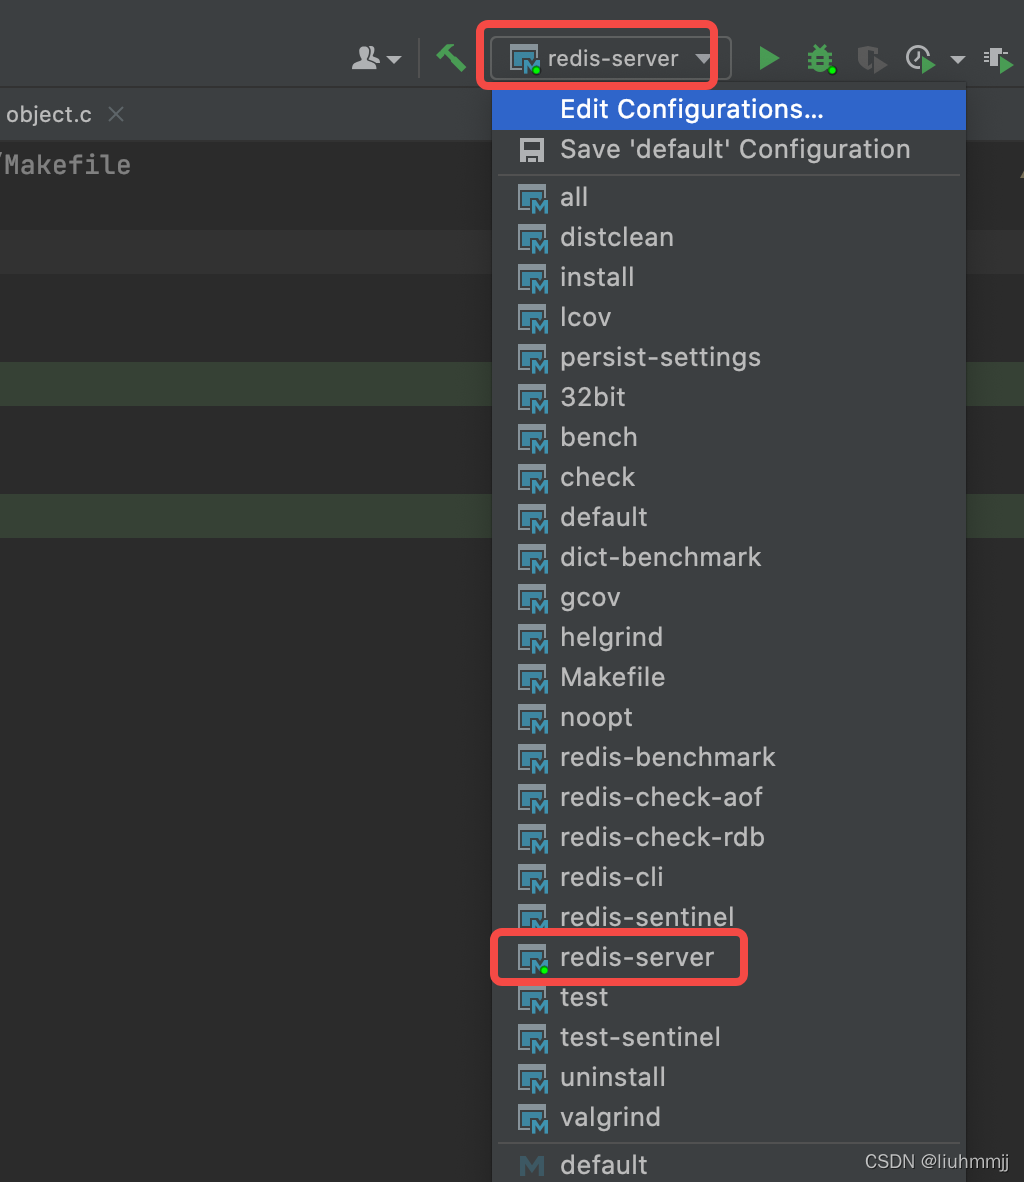Screen dimensions: 1024x1182
Task: Open the profiler options chevron
Action: [957, 59]
